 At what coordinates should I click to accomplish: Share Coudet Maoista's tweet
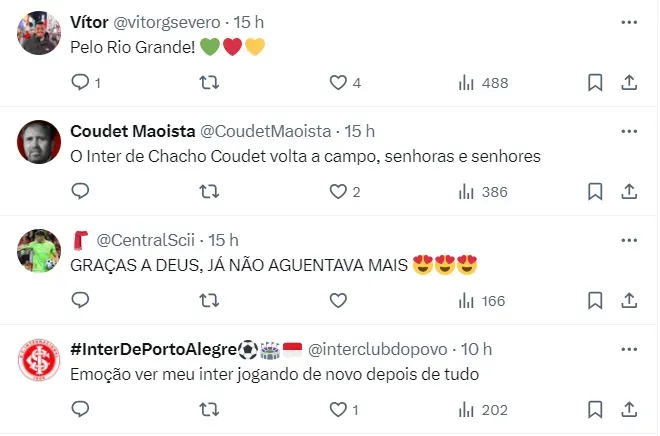(x=629, y=192)
